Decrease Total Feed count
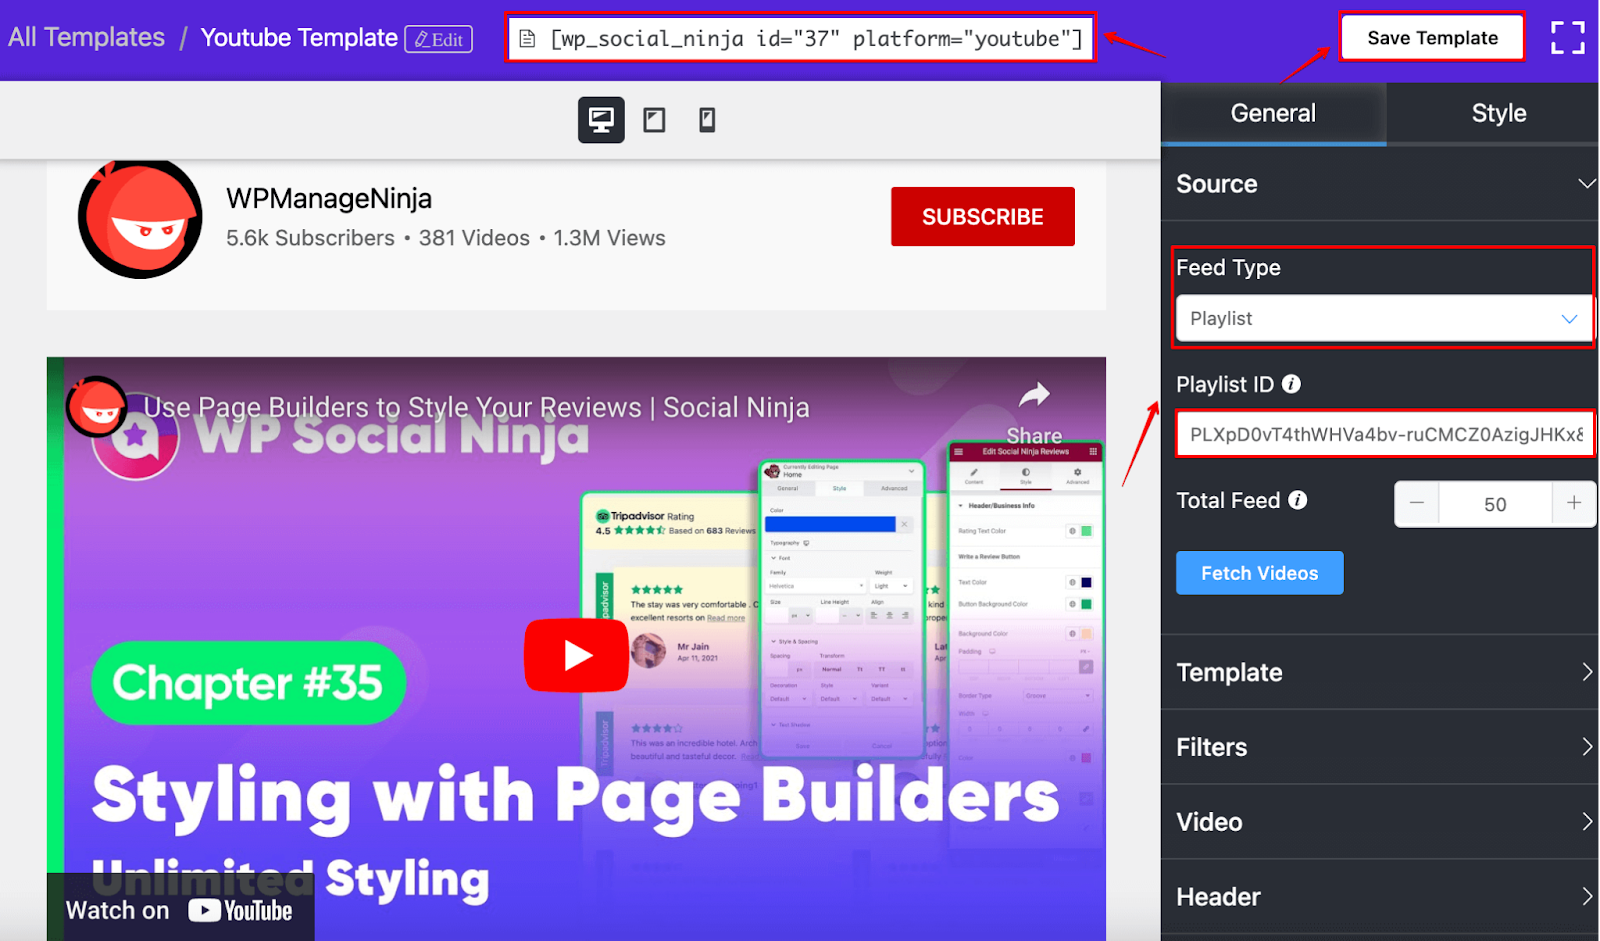The width and height of the screenshot is (1600, 941). [1417, 504]
